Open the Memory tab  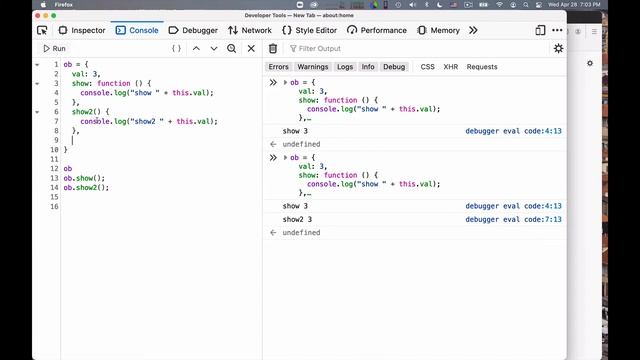pos(438,30)
